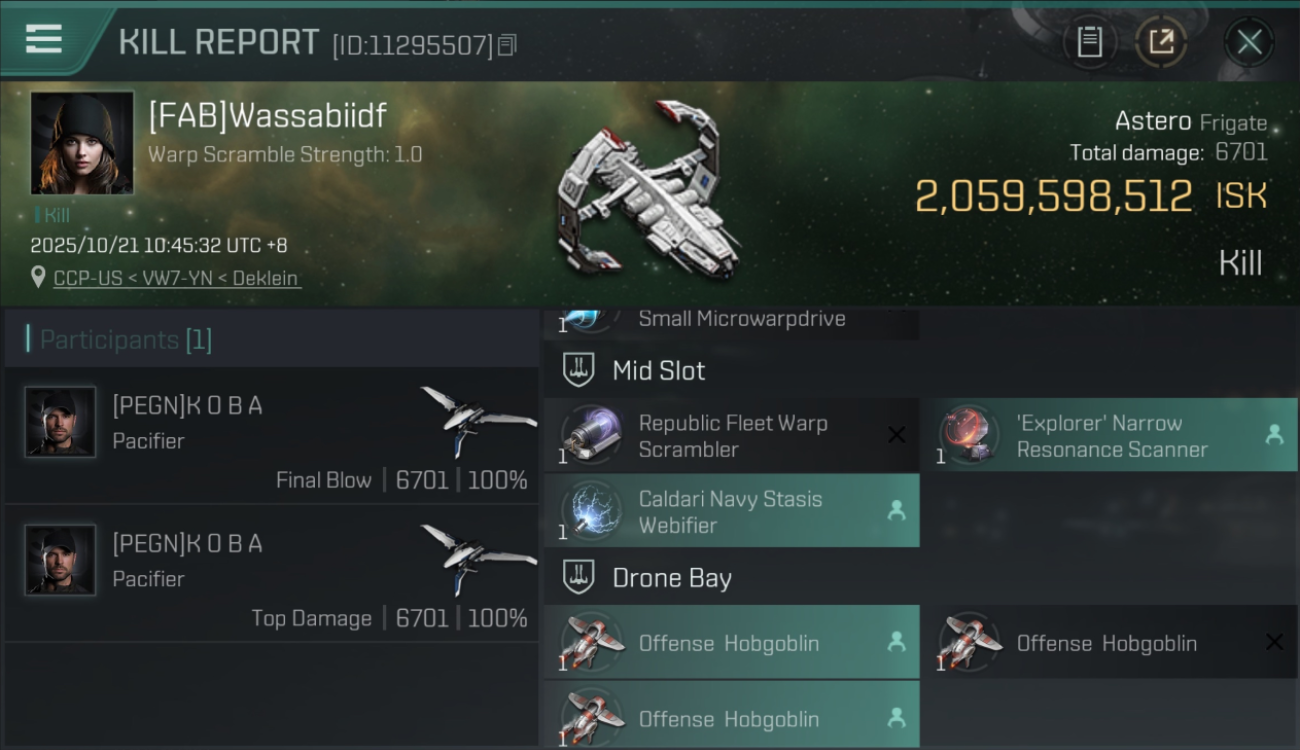The height and width of the screenshot is (750, 1300).
Task: View the Astero ship image
Action: [x=648, y=191]
